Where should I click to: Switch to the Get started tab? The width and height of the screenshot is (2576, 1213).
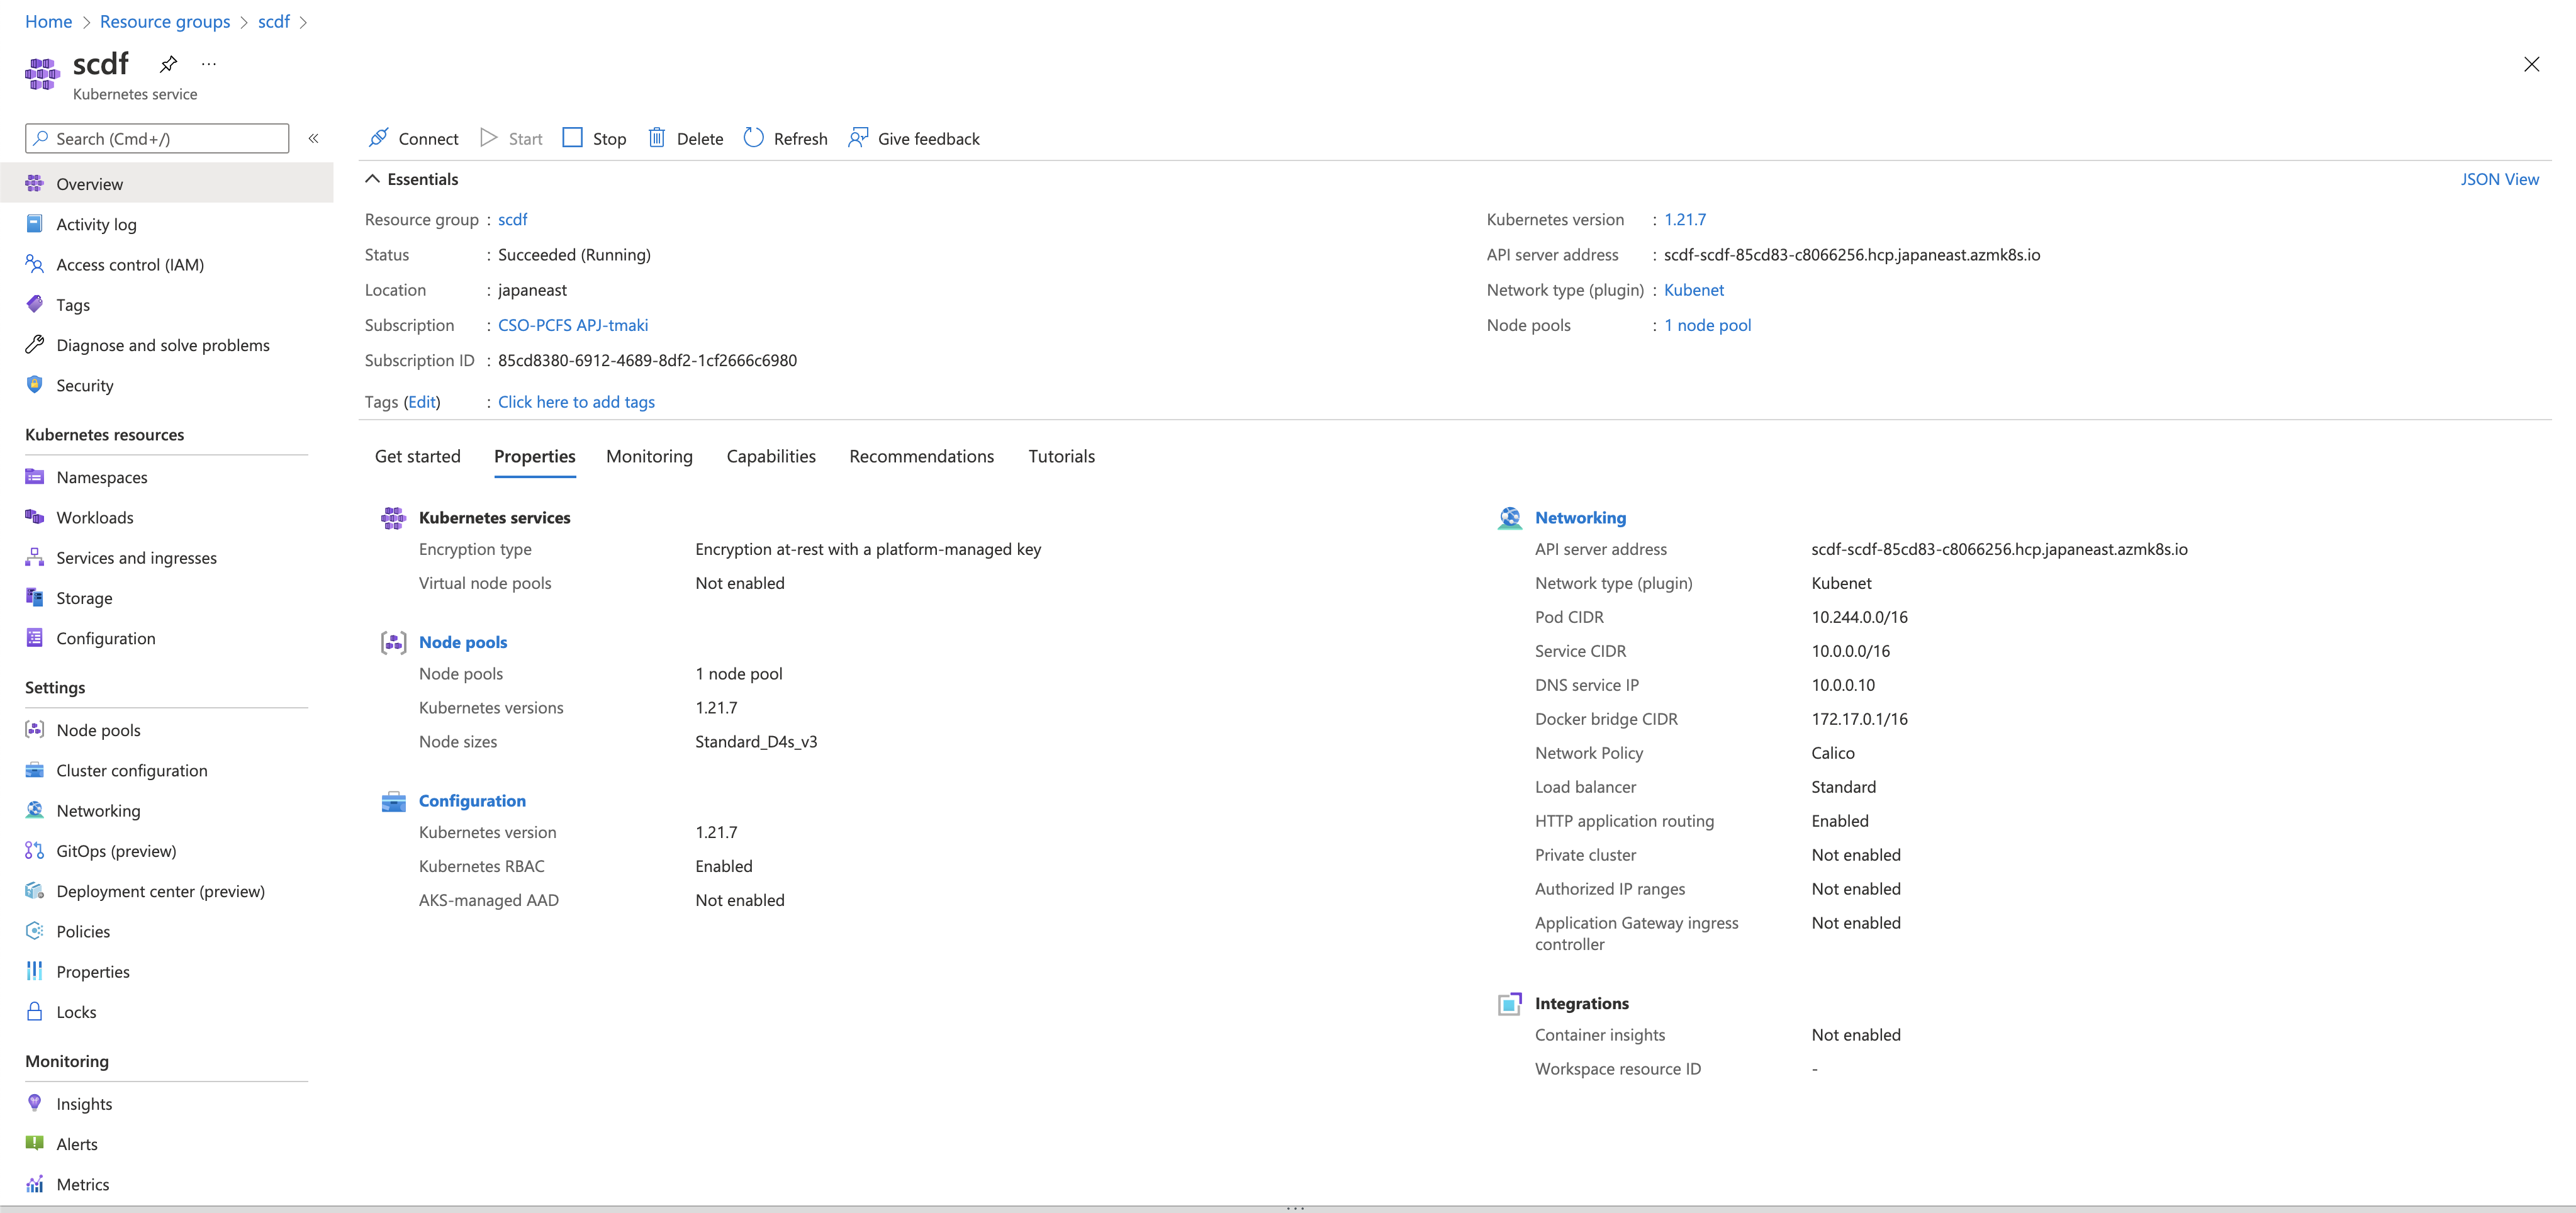pyautogui.click(x=418, y=456)
